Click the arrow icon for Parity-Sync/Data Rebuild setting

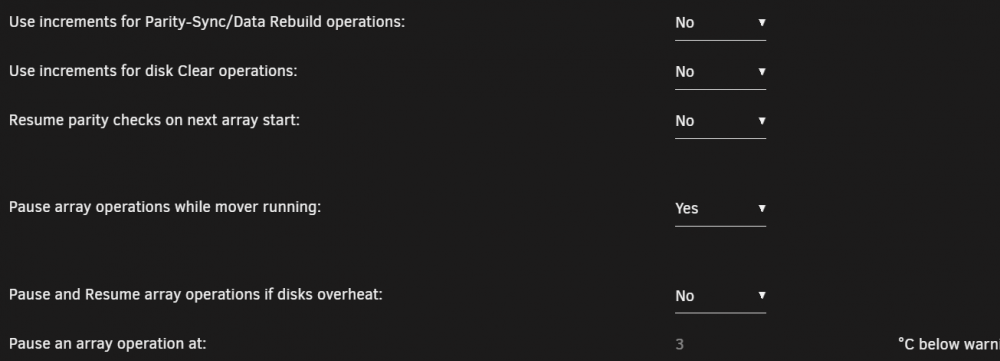761,22
